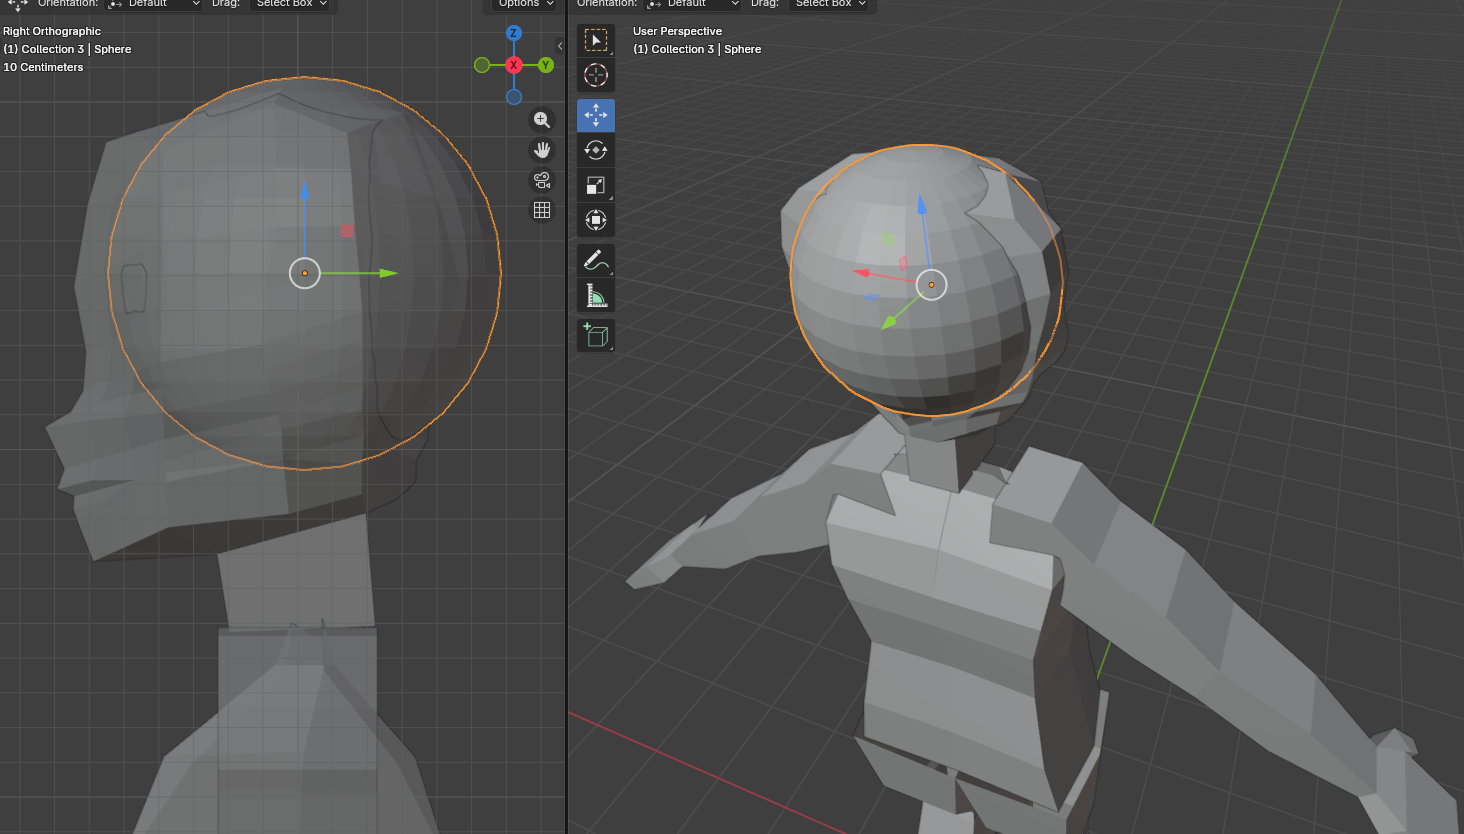Click the red X axis on navigation gizmo

514,65
